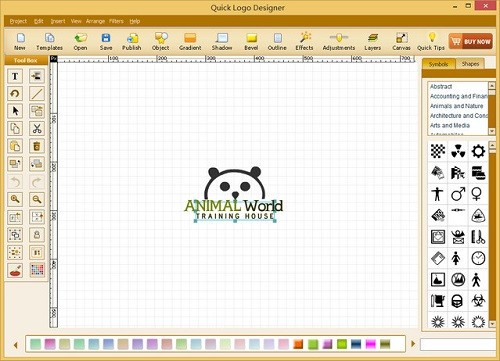Open the Layers toolbar option
The height and width of the screenshot is (361, 500).
point(373,41)
